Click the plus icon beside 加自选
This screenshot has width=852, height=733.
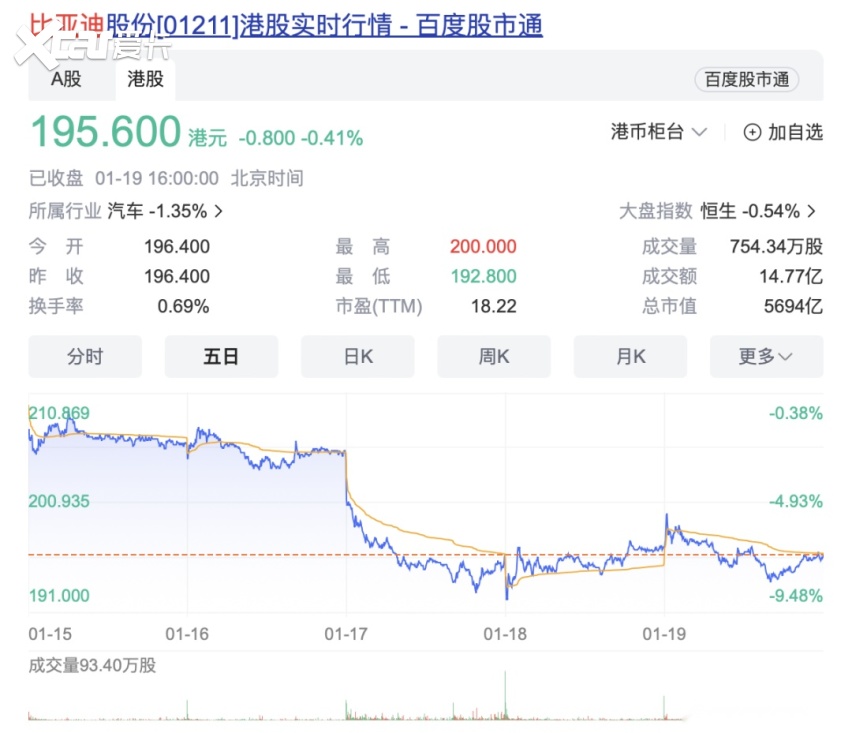(753, 132)
